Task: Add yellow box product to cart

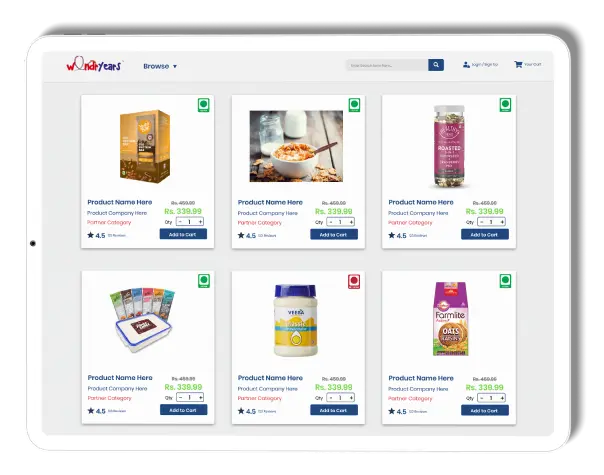Action: (x=183, y=234)
